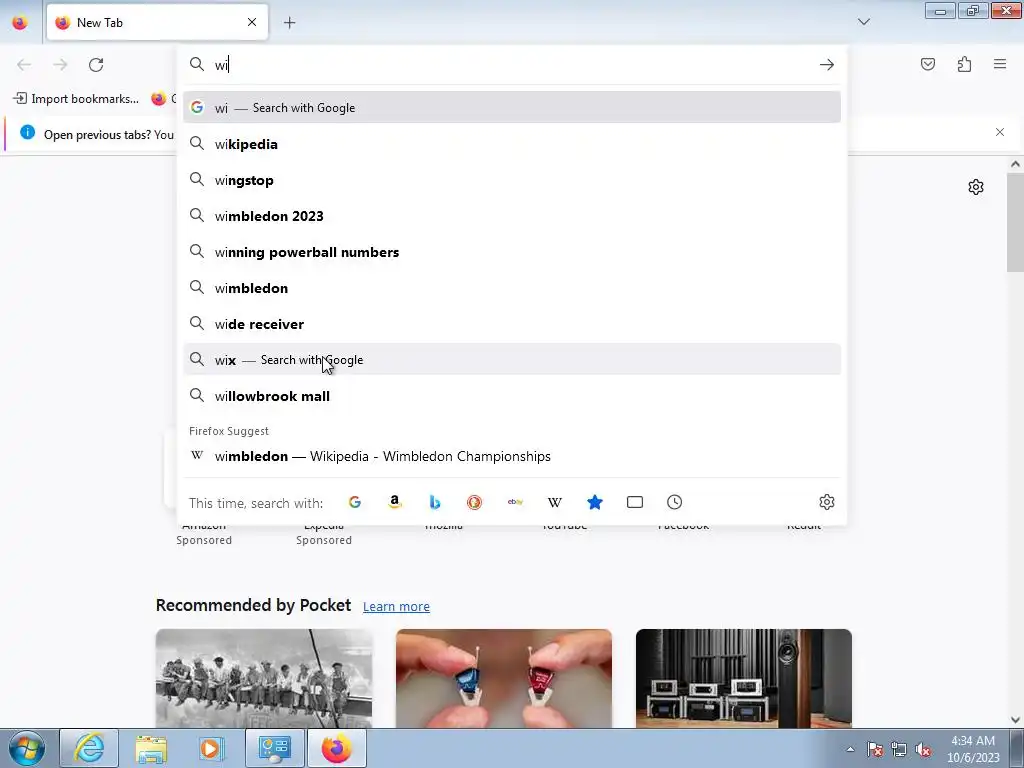Screen dimensions: 1024x768
Task: Open a new tab with plus button
Action: [x=289, y=23]
